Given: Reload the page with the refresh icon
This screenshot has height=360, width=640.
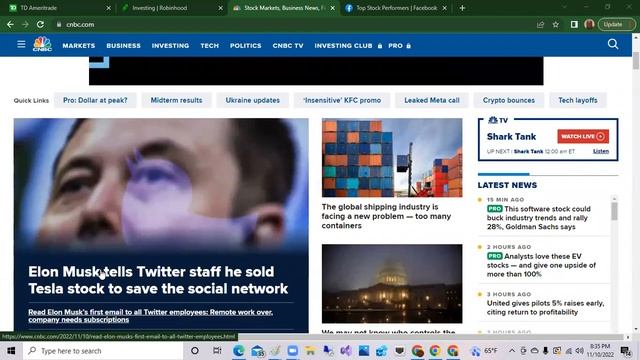Looking at the screenshot, I should point(40,24).
